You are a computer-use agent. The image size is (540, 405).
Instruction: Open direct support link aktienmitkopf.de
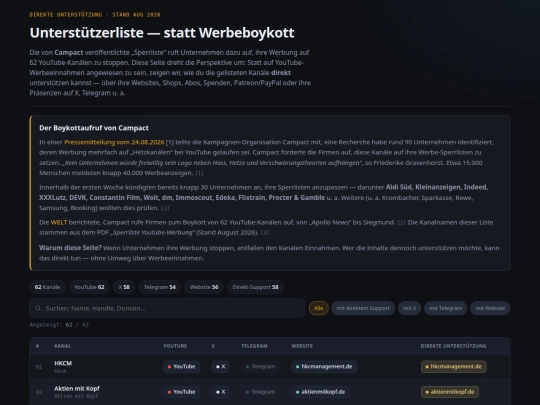tap(450, 392)
